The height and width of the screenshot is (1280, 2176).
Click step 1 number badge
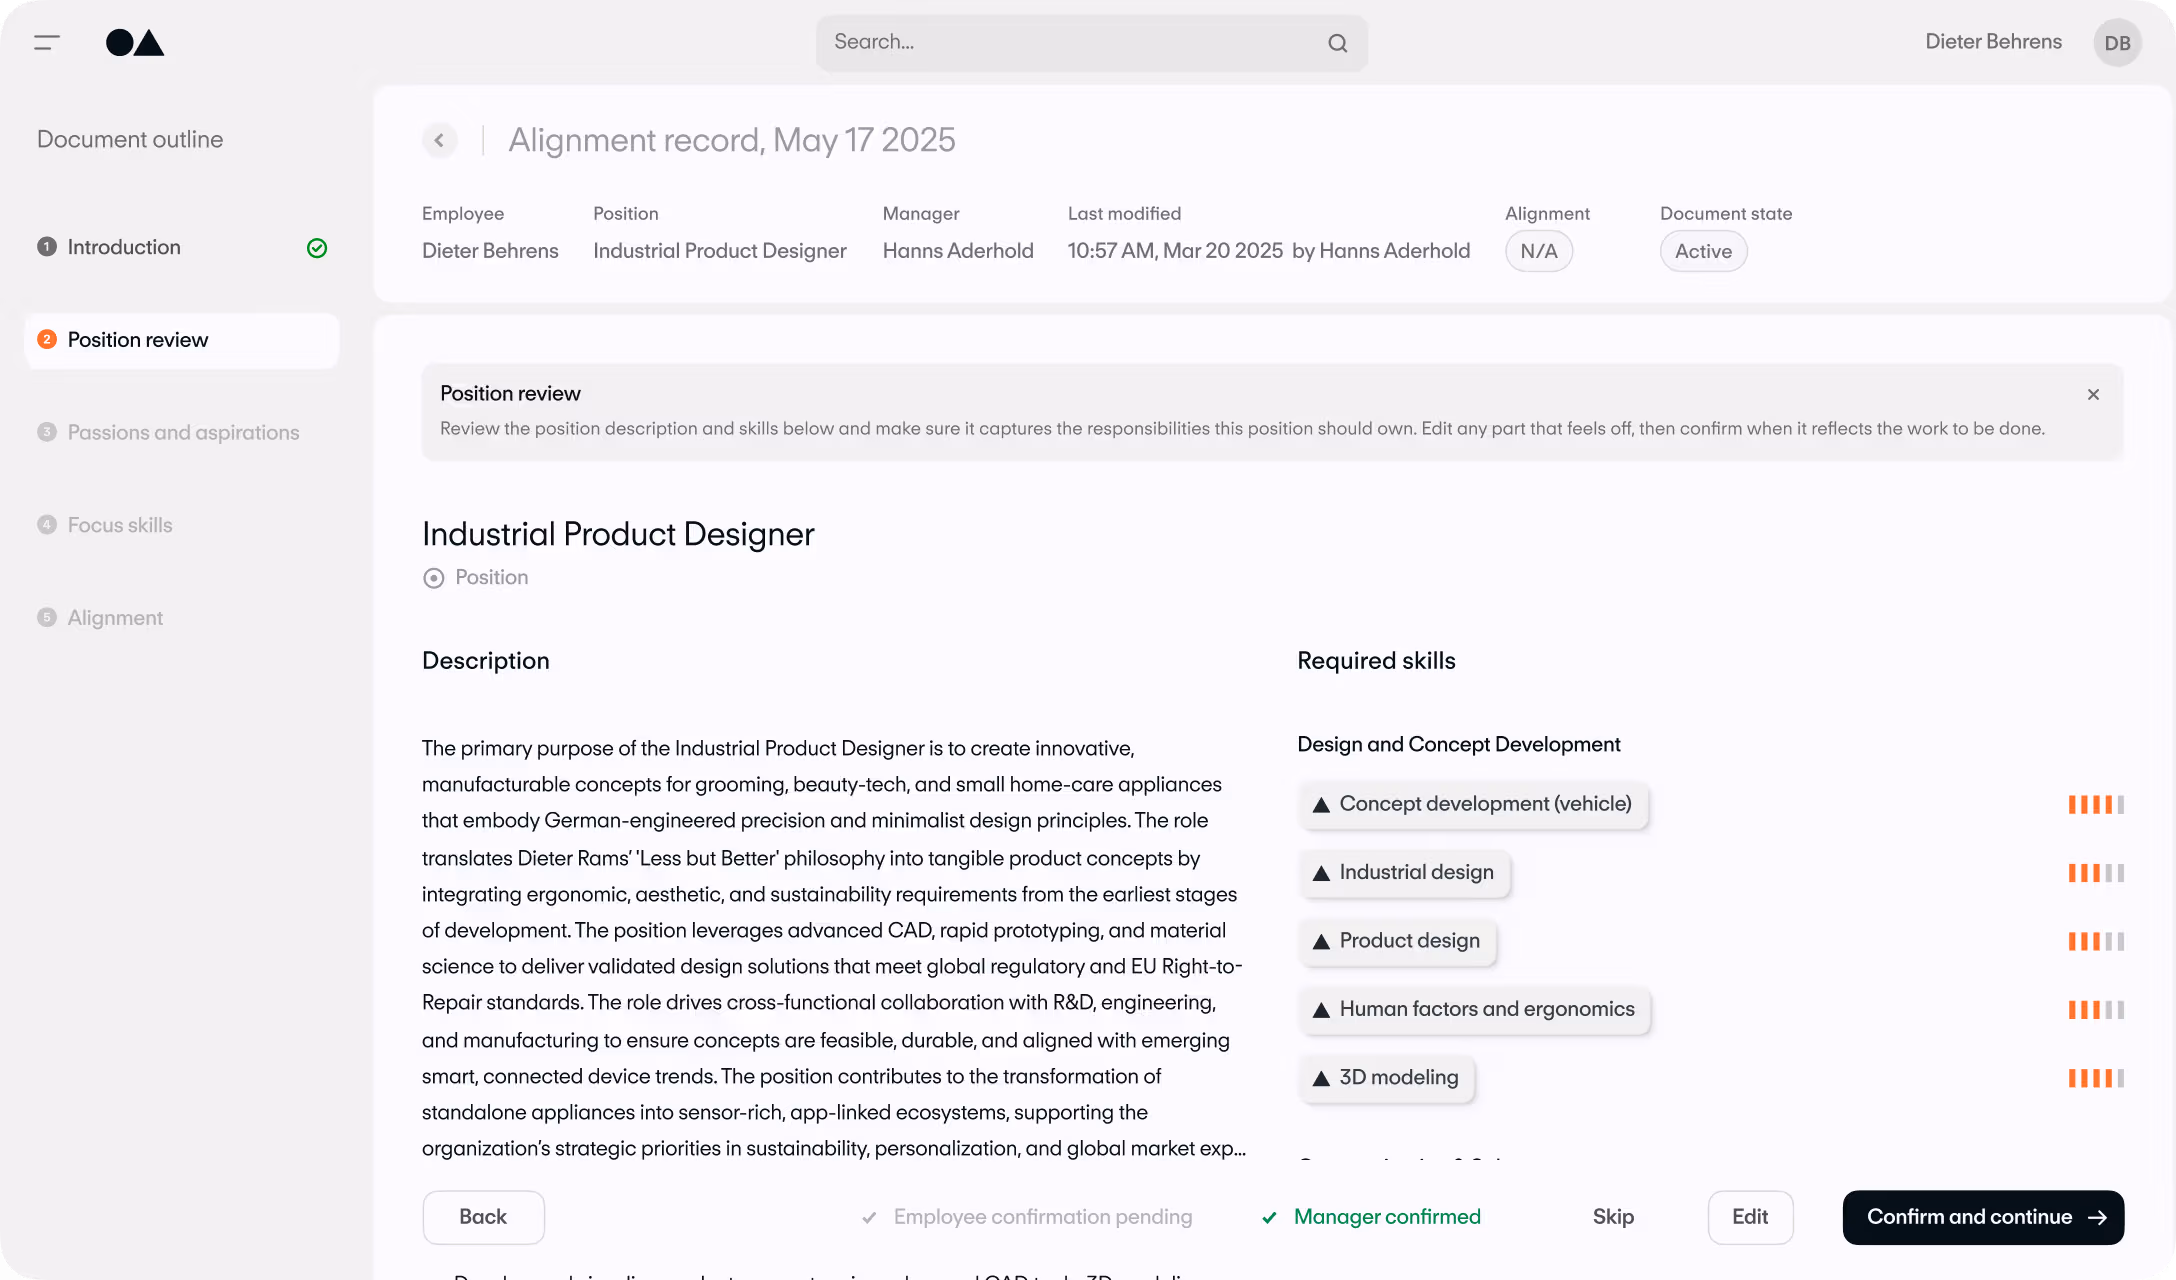tap(47, 247)
